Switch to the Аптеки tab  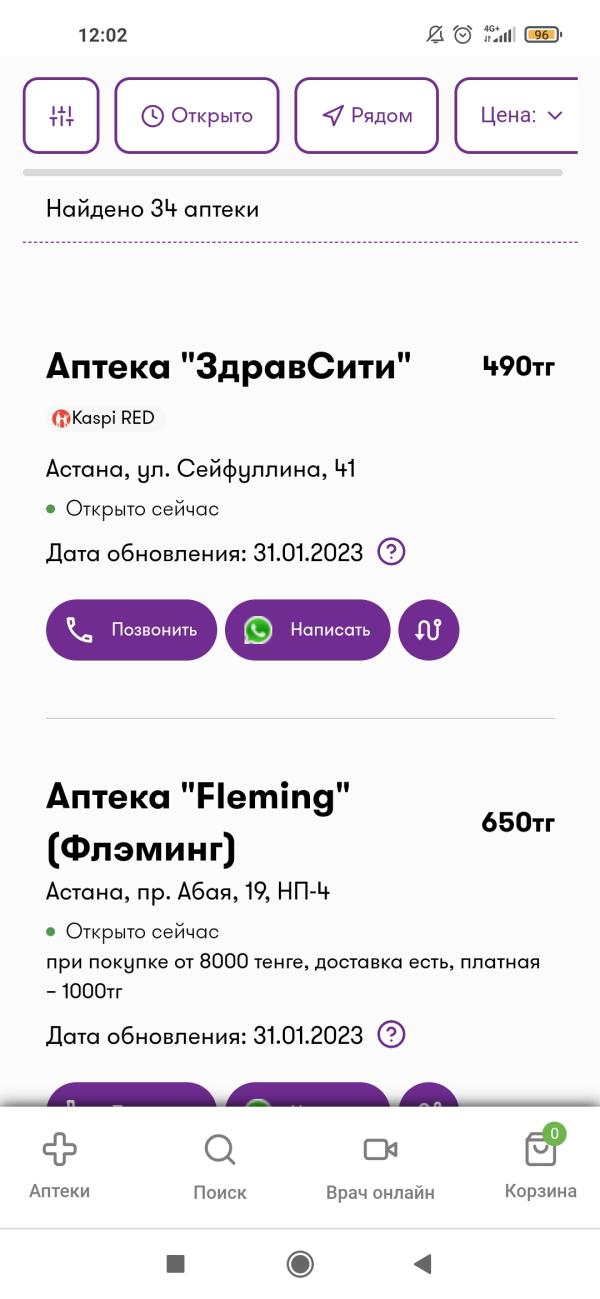[59, 1164]
